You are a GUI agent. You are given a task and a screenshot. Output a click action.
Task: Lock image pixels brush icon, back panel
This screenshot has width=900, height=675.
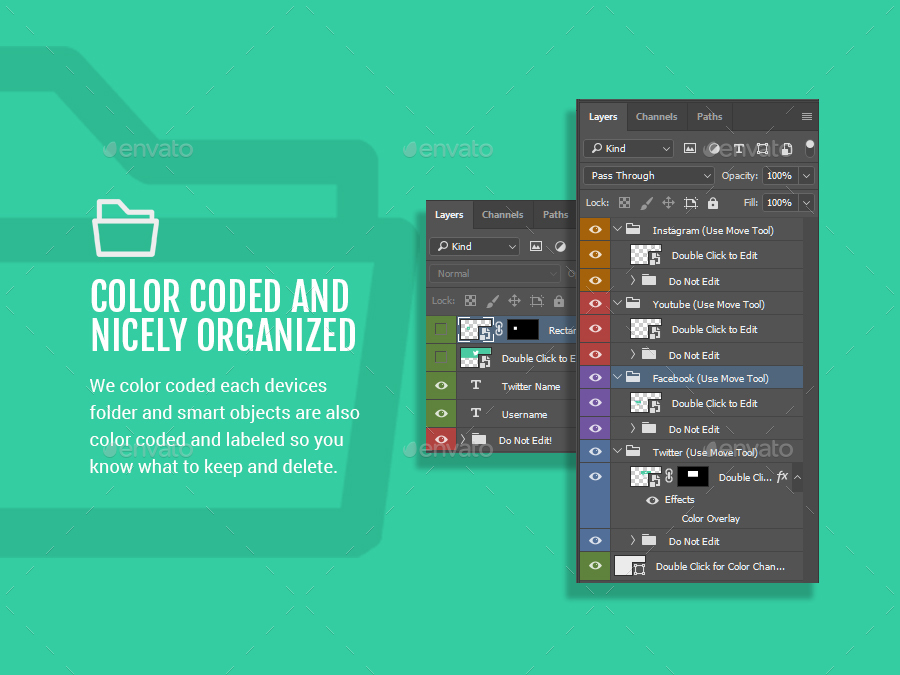click(492, 301)
